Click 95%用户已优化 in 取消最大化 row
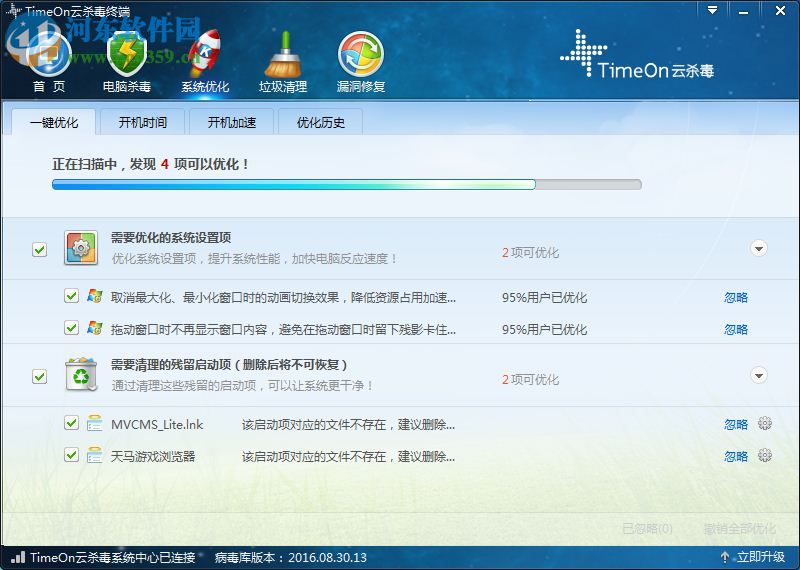The width and height of the screenshot is (800, 570). 544,298
